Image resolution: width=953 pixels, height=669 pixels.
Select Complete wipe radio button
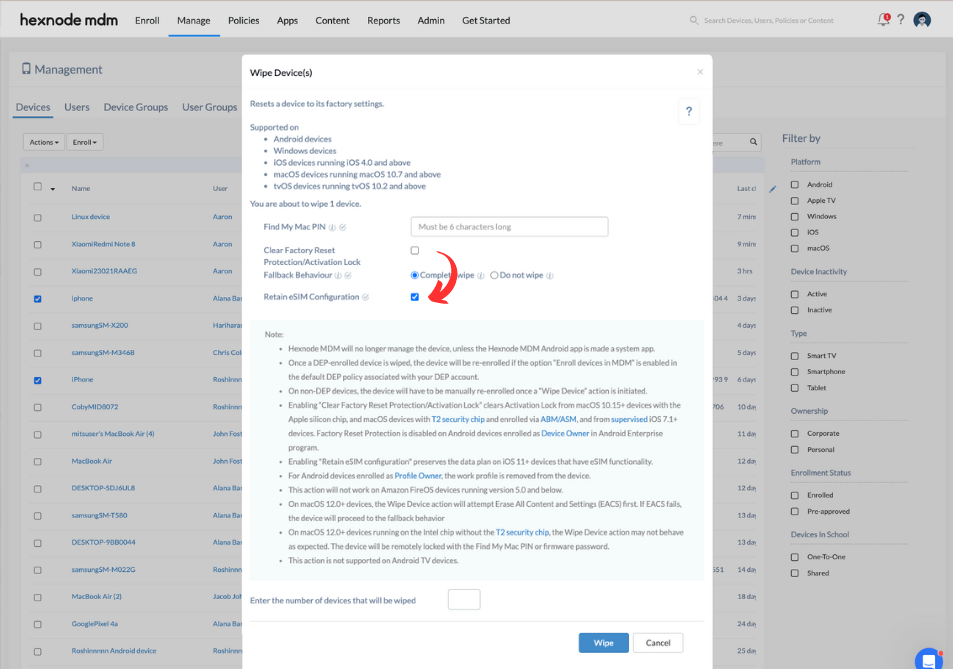(415, 275)
